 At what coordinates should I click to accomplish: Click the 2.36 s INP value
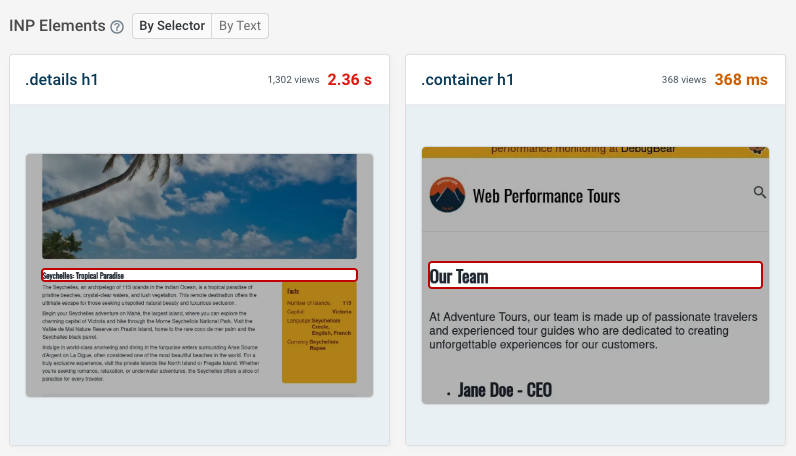[x=349, y=80]
